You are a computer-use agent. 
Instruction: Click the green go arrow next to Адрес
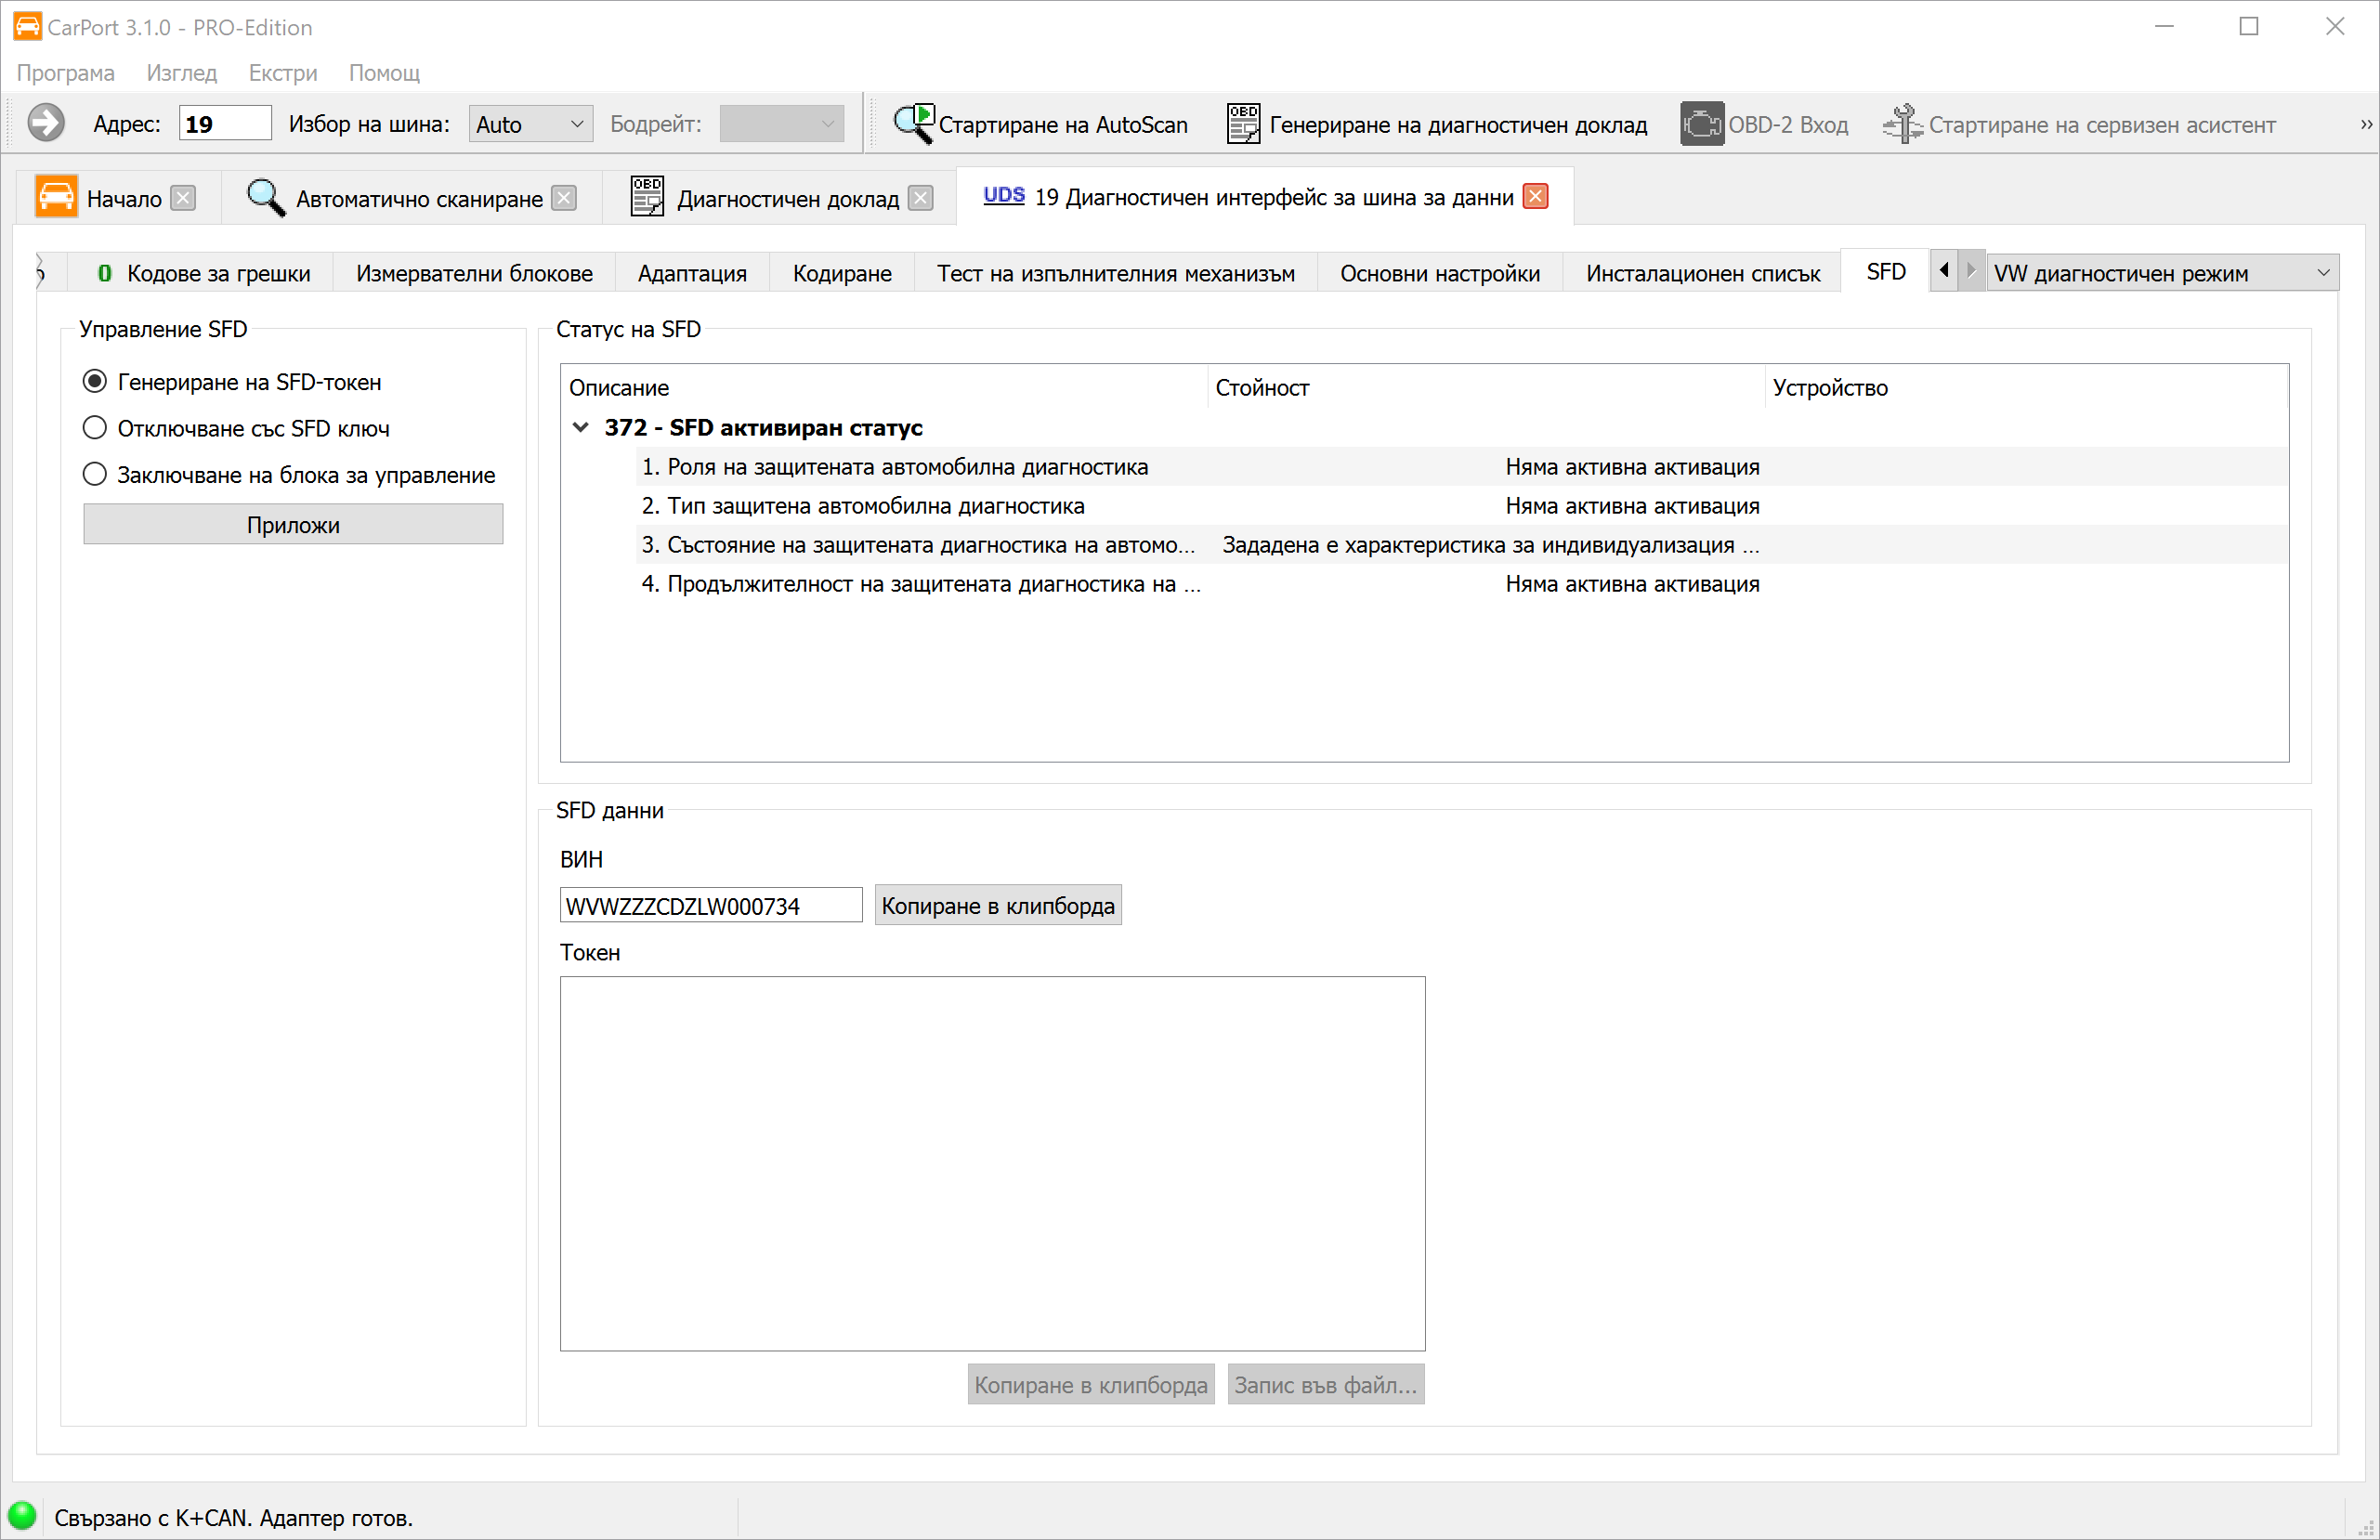click(46, 124)
